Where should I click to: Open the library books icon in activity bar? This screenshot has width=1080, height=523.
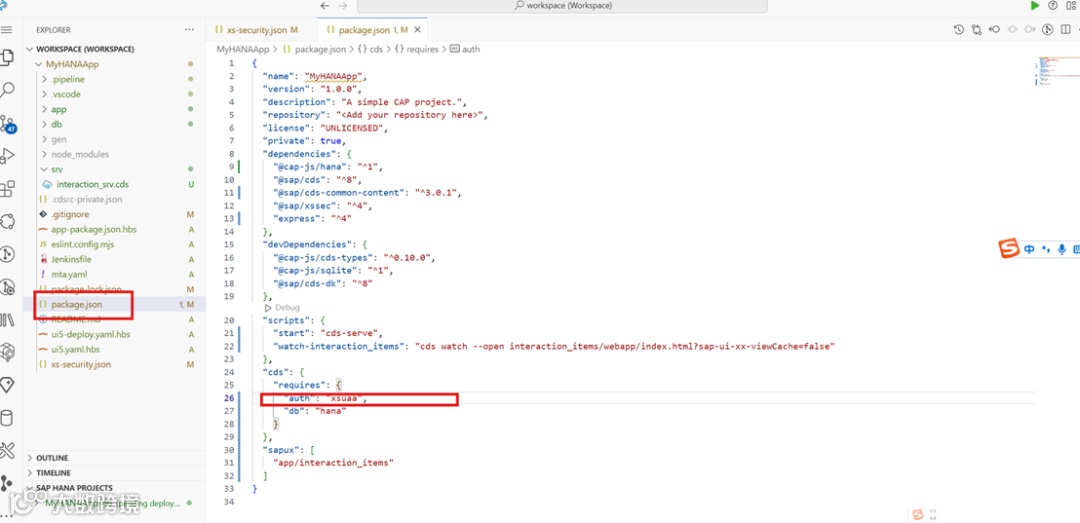click(7, 320)
